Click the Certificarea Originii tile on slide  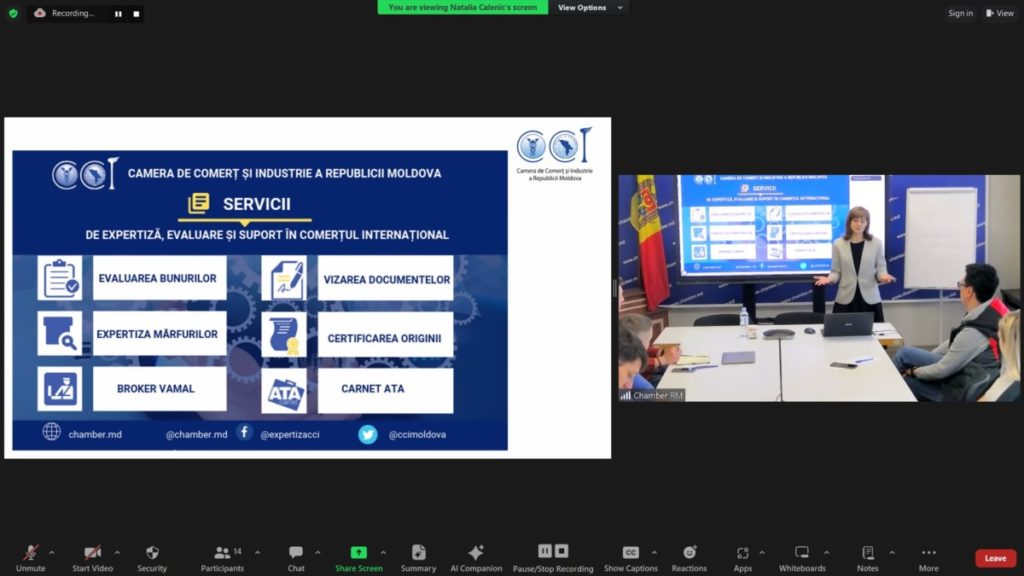pyautogui.click(x=385, y=335)
